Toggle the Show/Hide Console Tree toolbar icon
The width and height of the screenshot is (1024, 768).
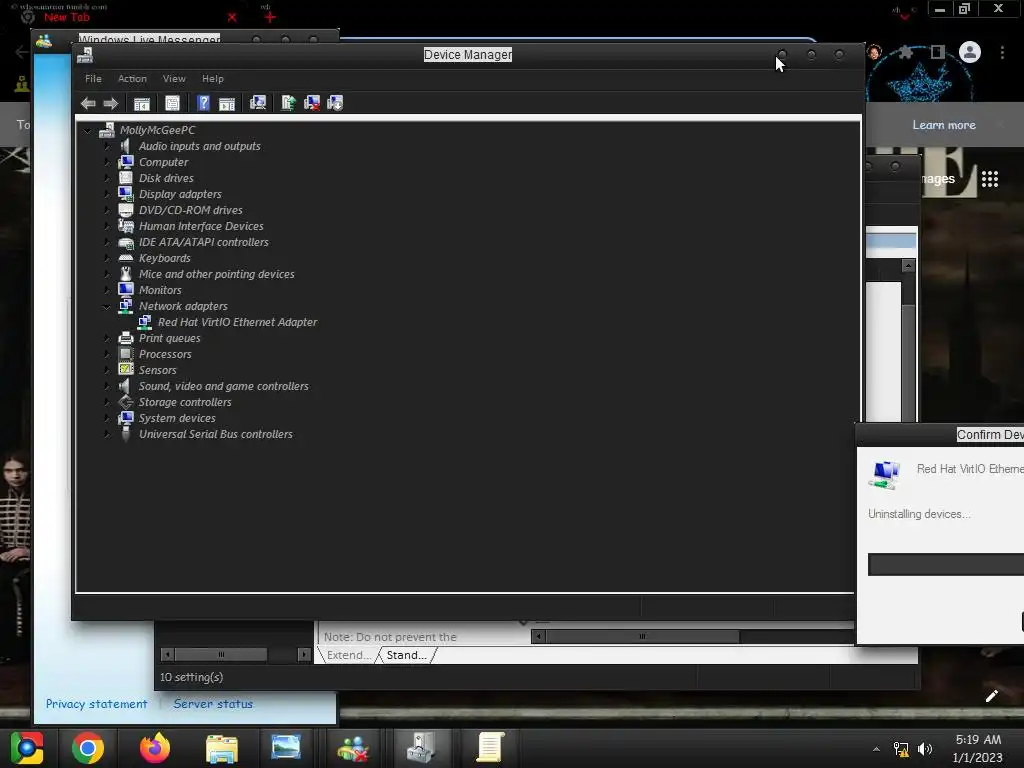[x=142, y=103]
